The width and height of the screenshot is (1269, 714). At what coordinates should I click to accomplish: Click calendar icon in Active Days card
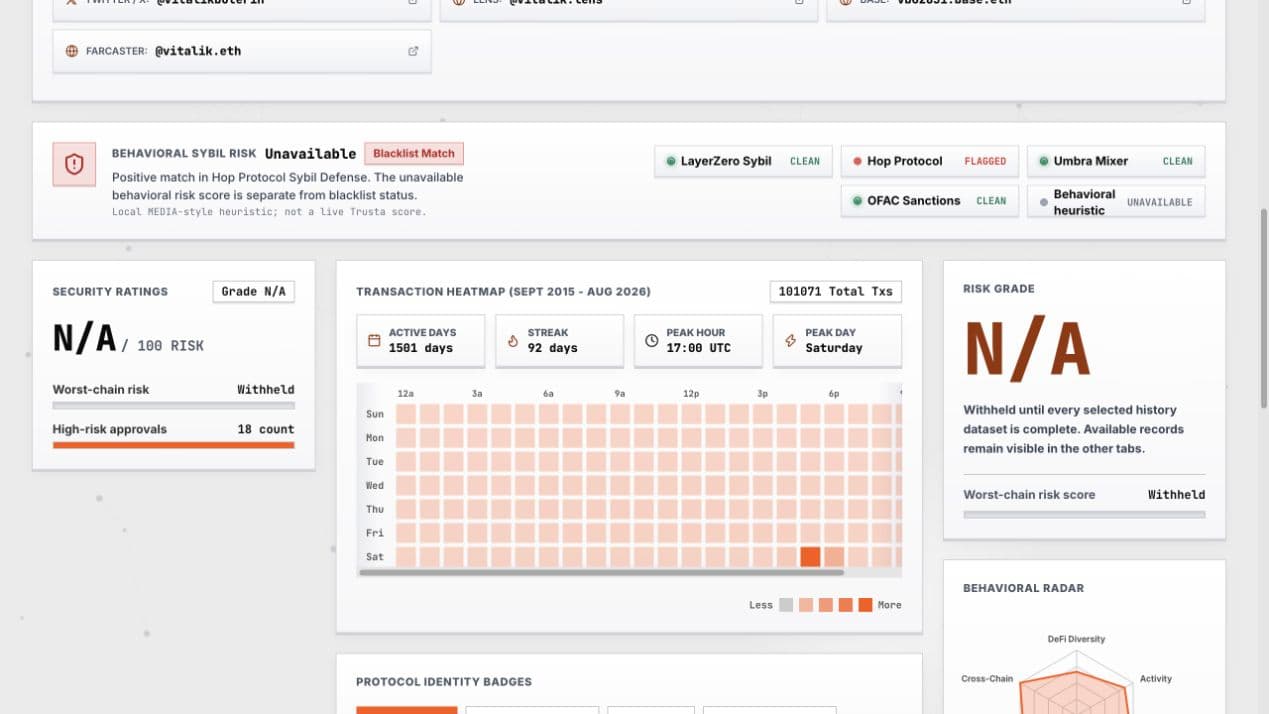pos(374,341)
